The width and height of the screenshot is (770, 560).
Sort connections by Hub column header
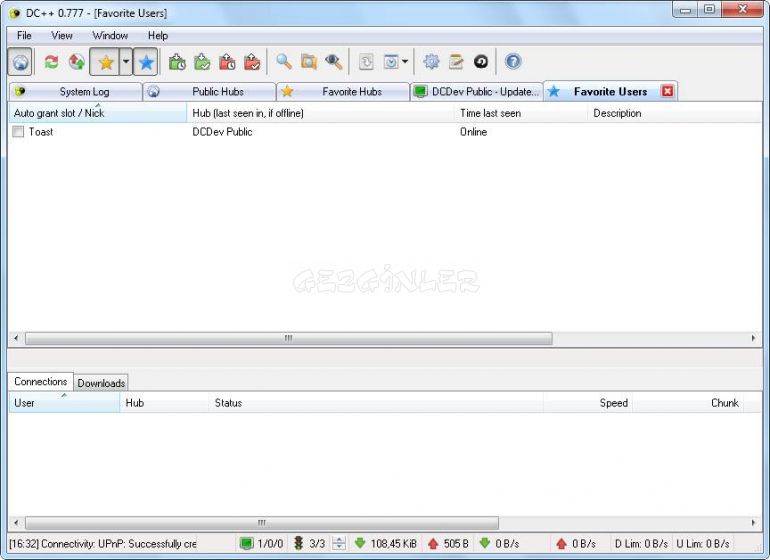click(x=165, y=403)
